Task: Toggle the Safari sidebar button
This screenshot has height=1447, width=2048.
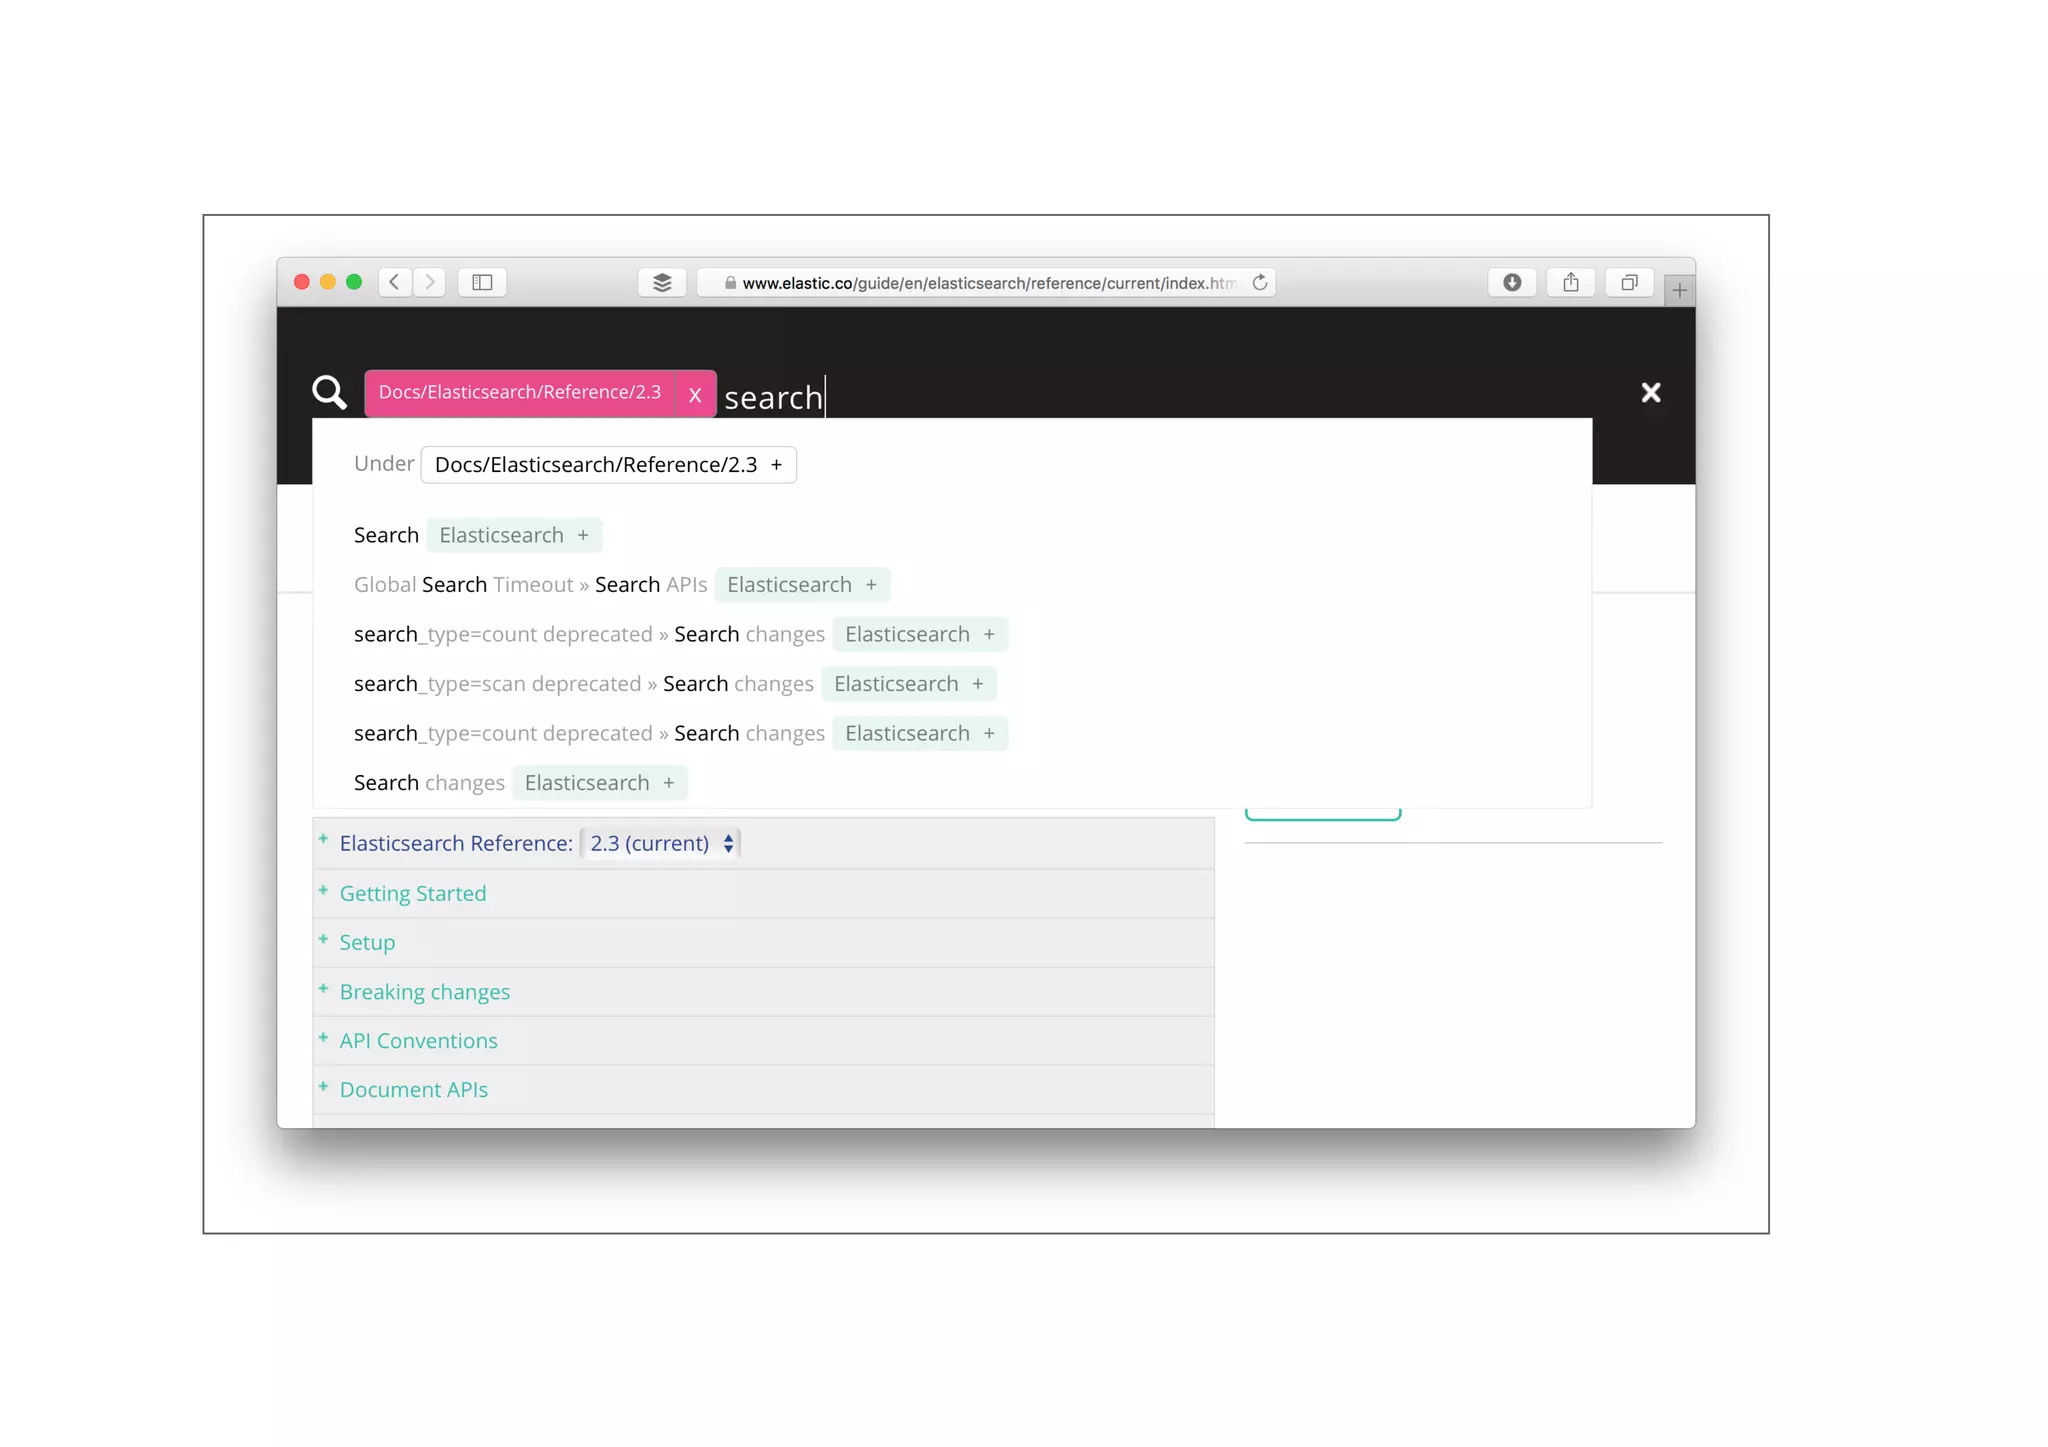Action: click(482, 283)
